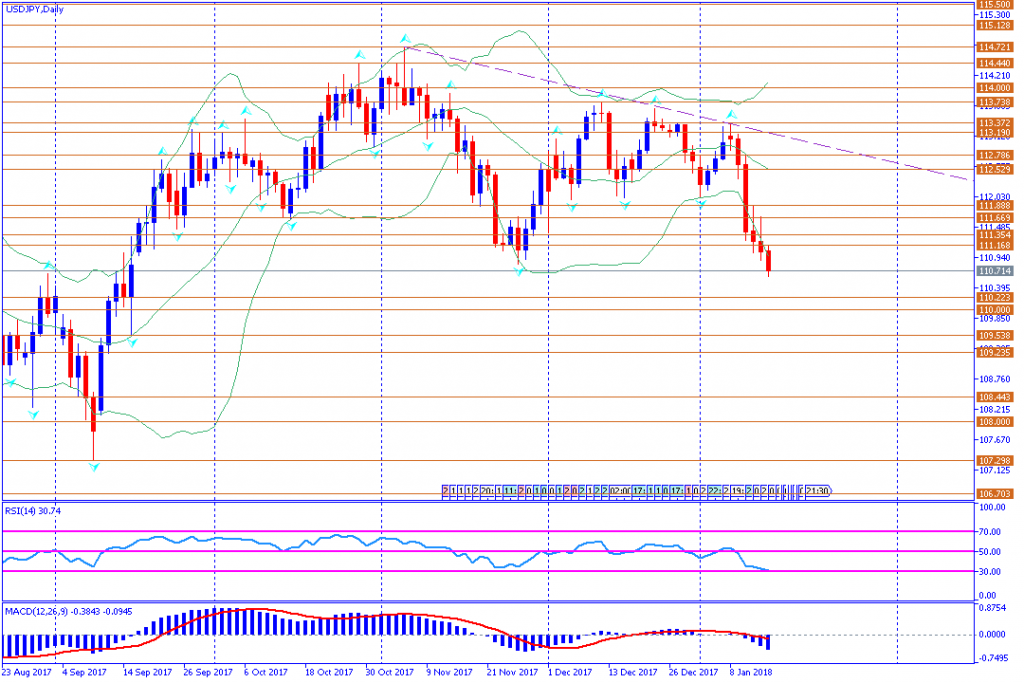
Task: Click the 115.500 price level tag
Action: (992, 4)
